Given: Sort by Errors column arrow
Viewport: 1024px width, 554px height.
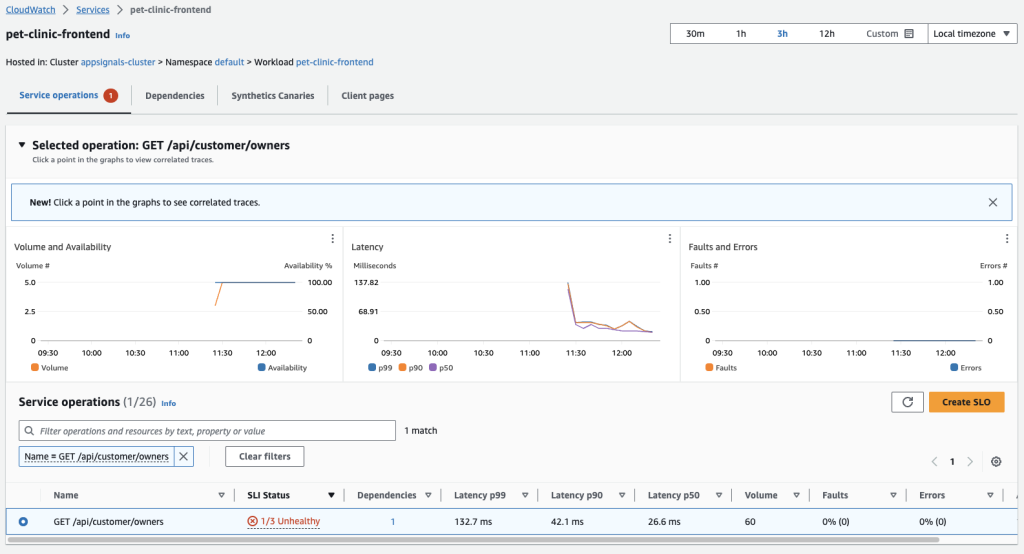Looking at the screenshot, I should 990,495.
